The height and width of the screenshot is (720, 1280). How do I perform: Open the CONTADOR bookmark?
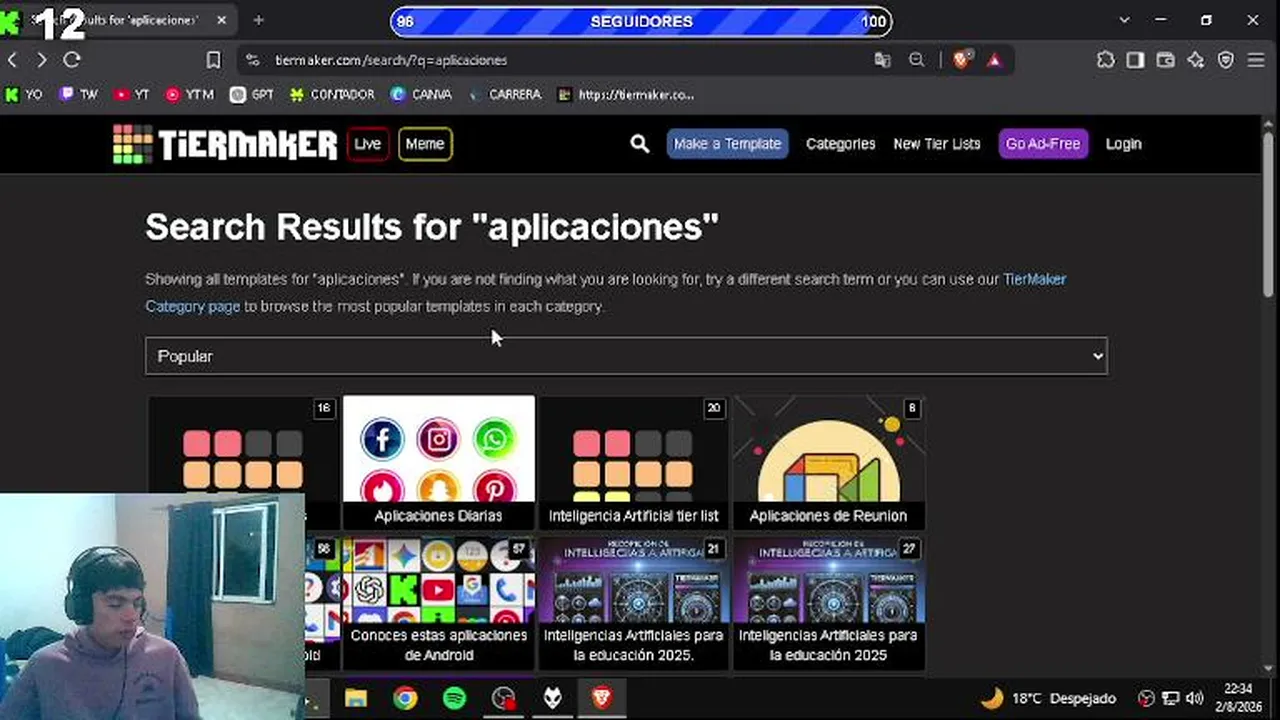click(332, 95)
